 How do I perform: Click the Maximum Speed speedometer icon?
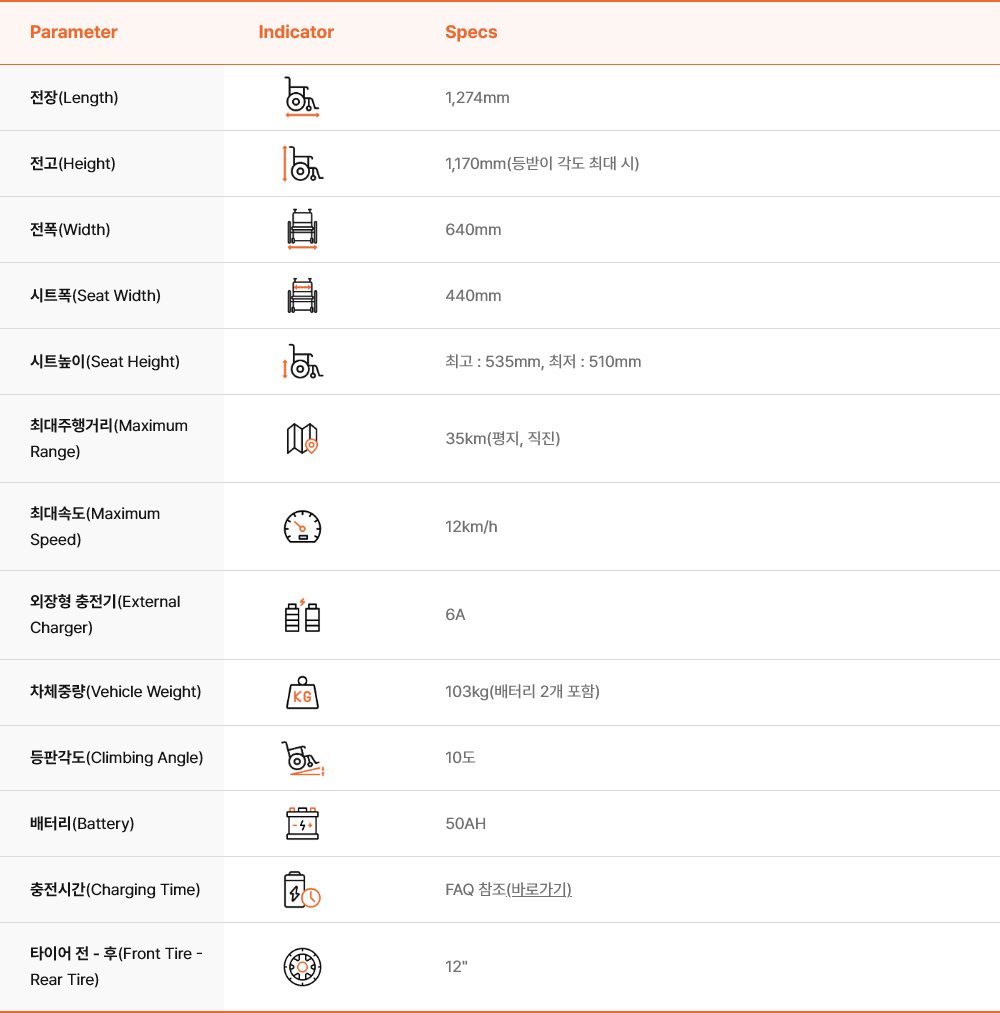tap(302, 527)
